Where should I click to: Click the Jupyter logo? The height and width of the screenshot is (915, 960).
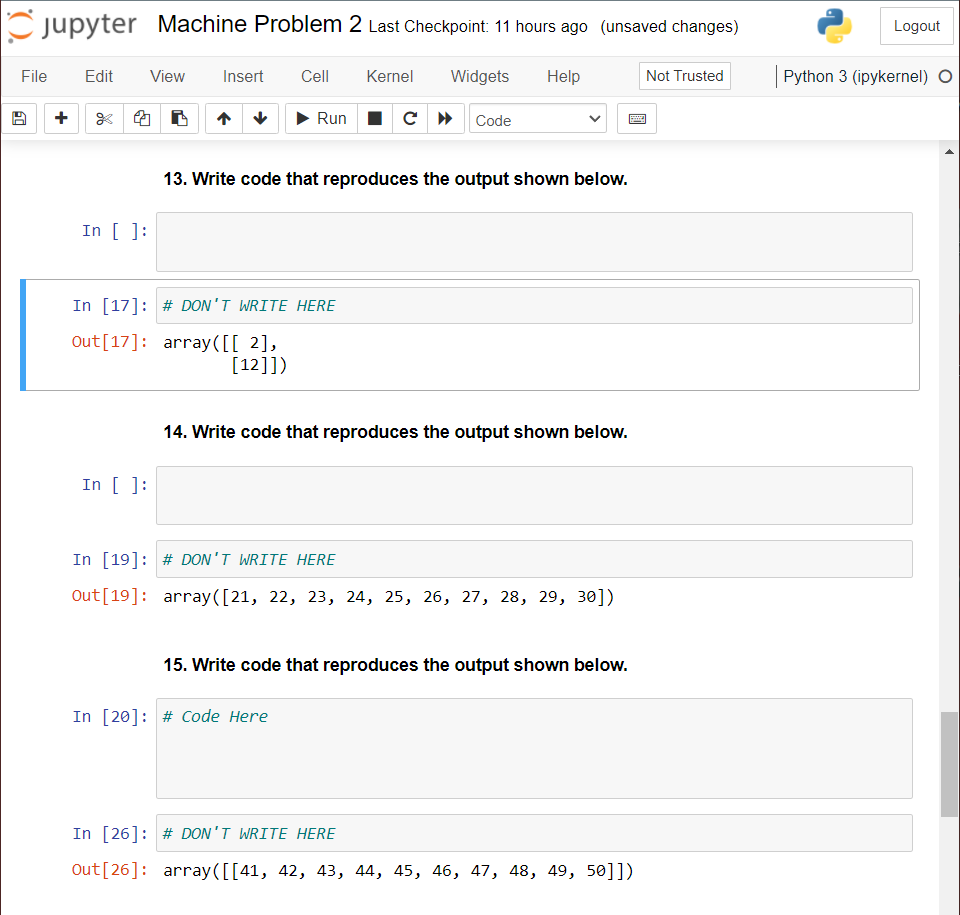[x=72, y=26]
